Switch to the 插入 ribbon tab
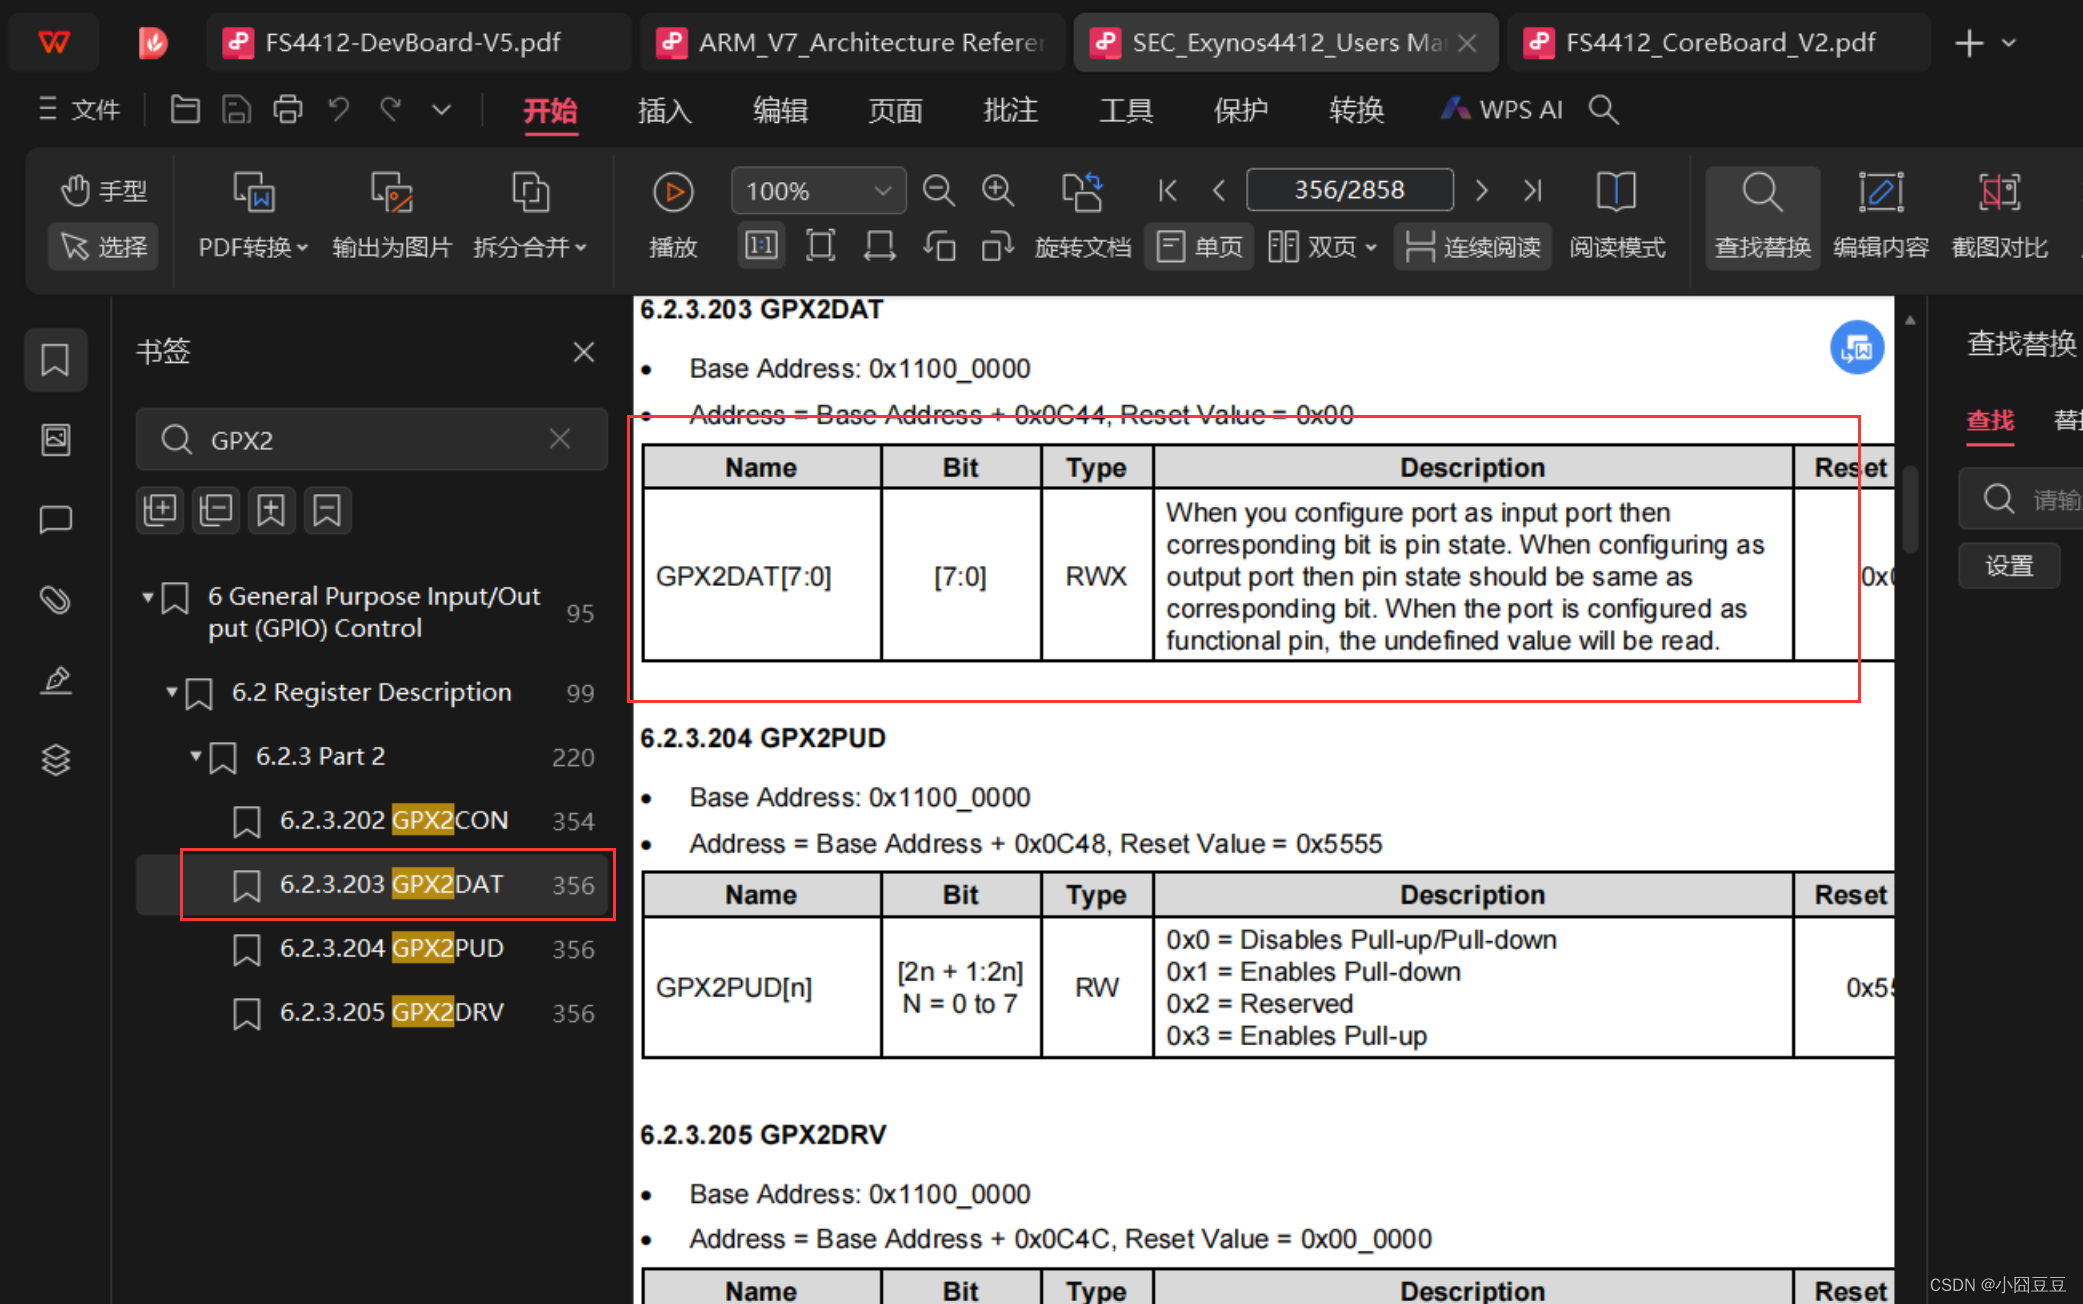 (665, 110)
